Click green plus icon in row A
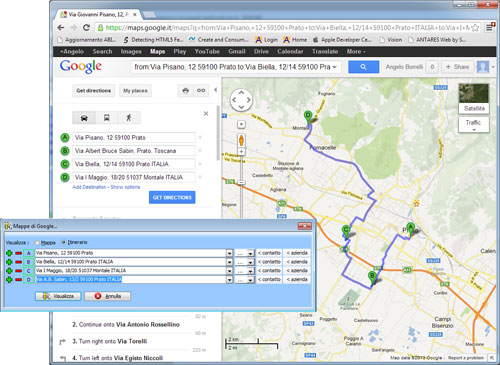Image resolution: width=500 pixels, height=365 pixels. 9,253
